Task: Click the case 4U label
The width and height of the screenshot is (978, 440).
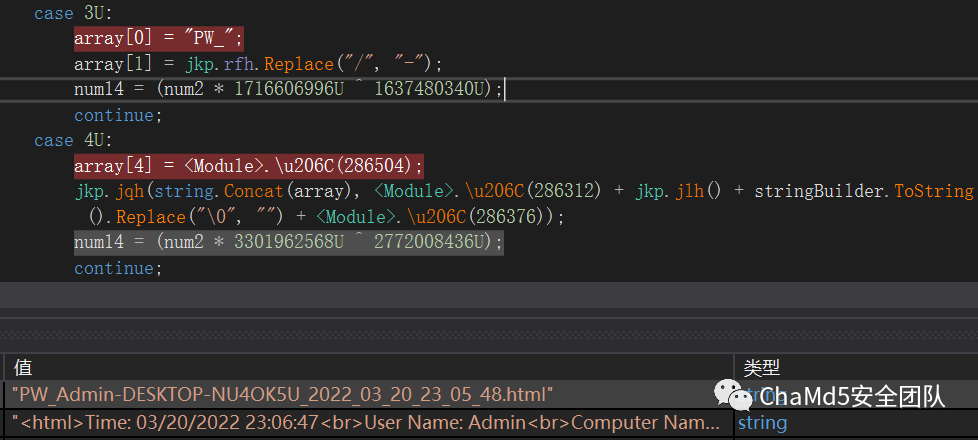Action: pos(73,141)
